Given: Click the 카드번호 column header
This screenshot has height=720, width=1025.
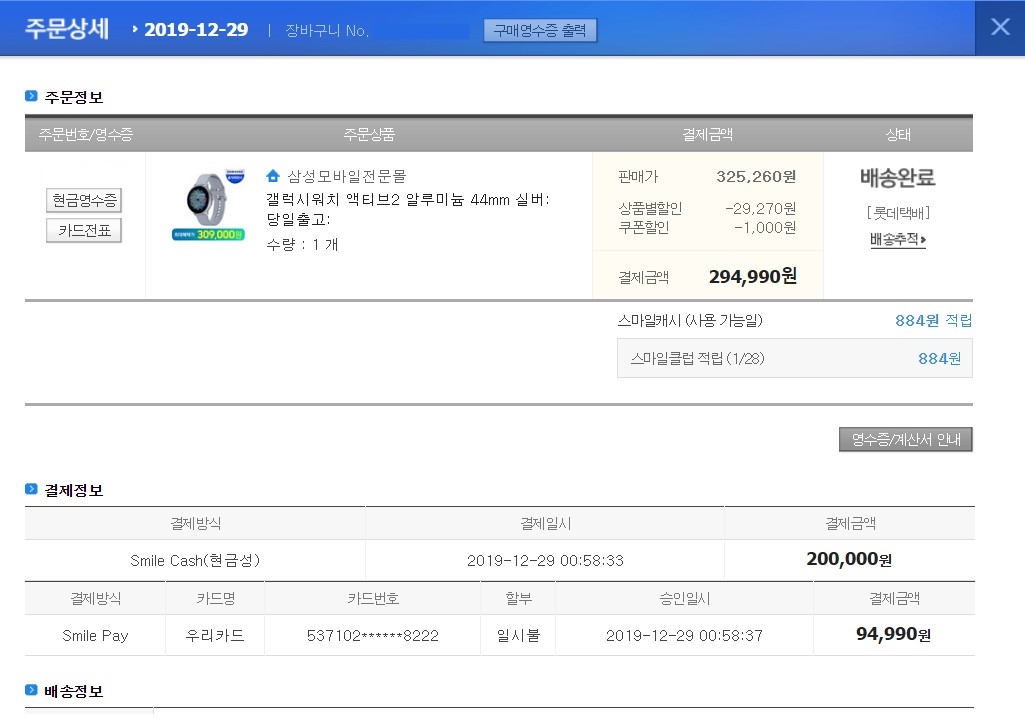Looking at the screenshot, I should tap(373, 598).
